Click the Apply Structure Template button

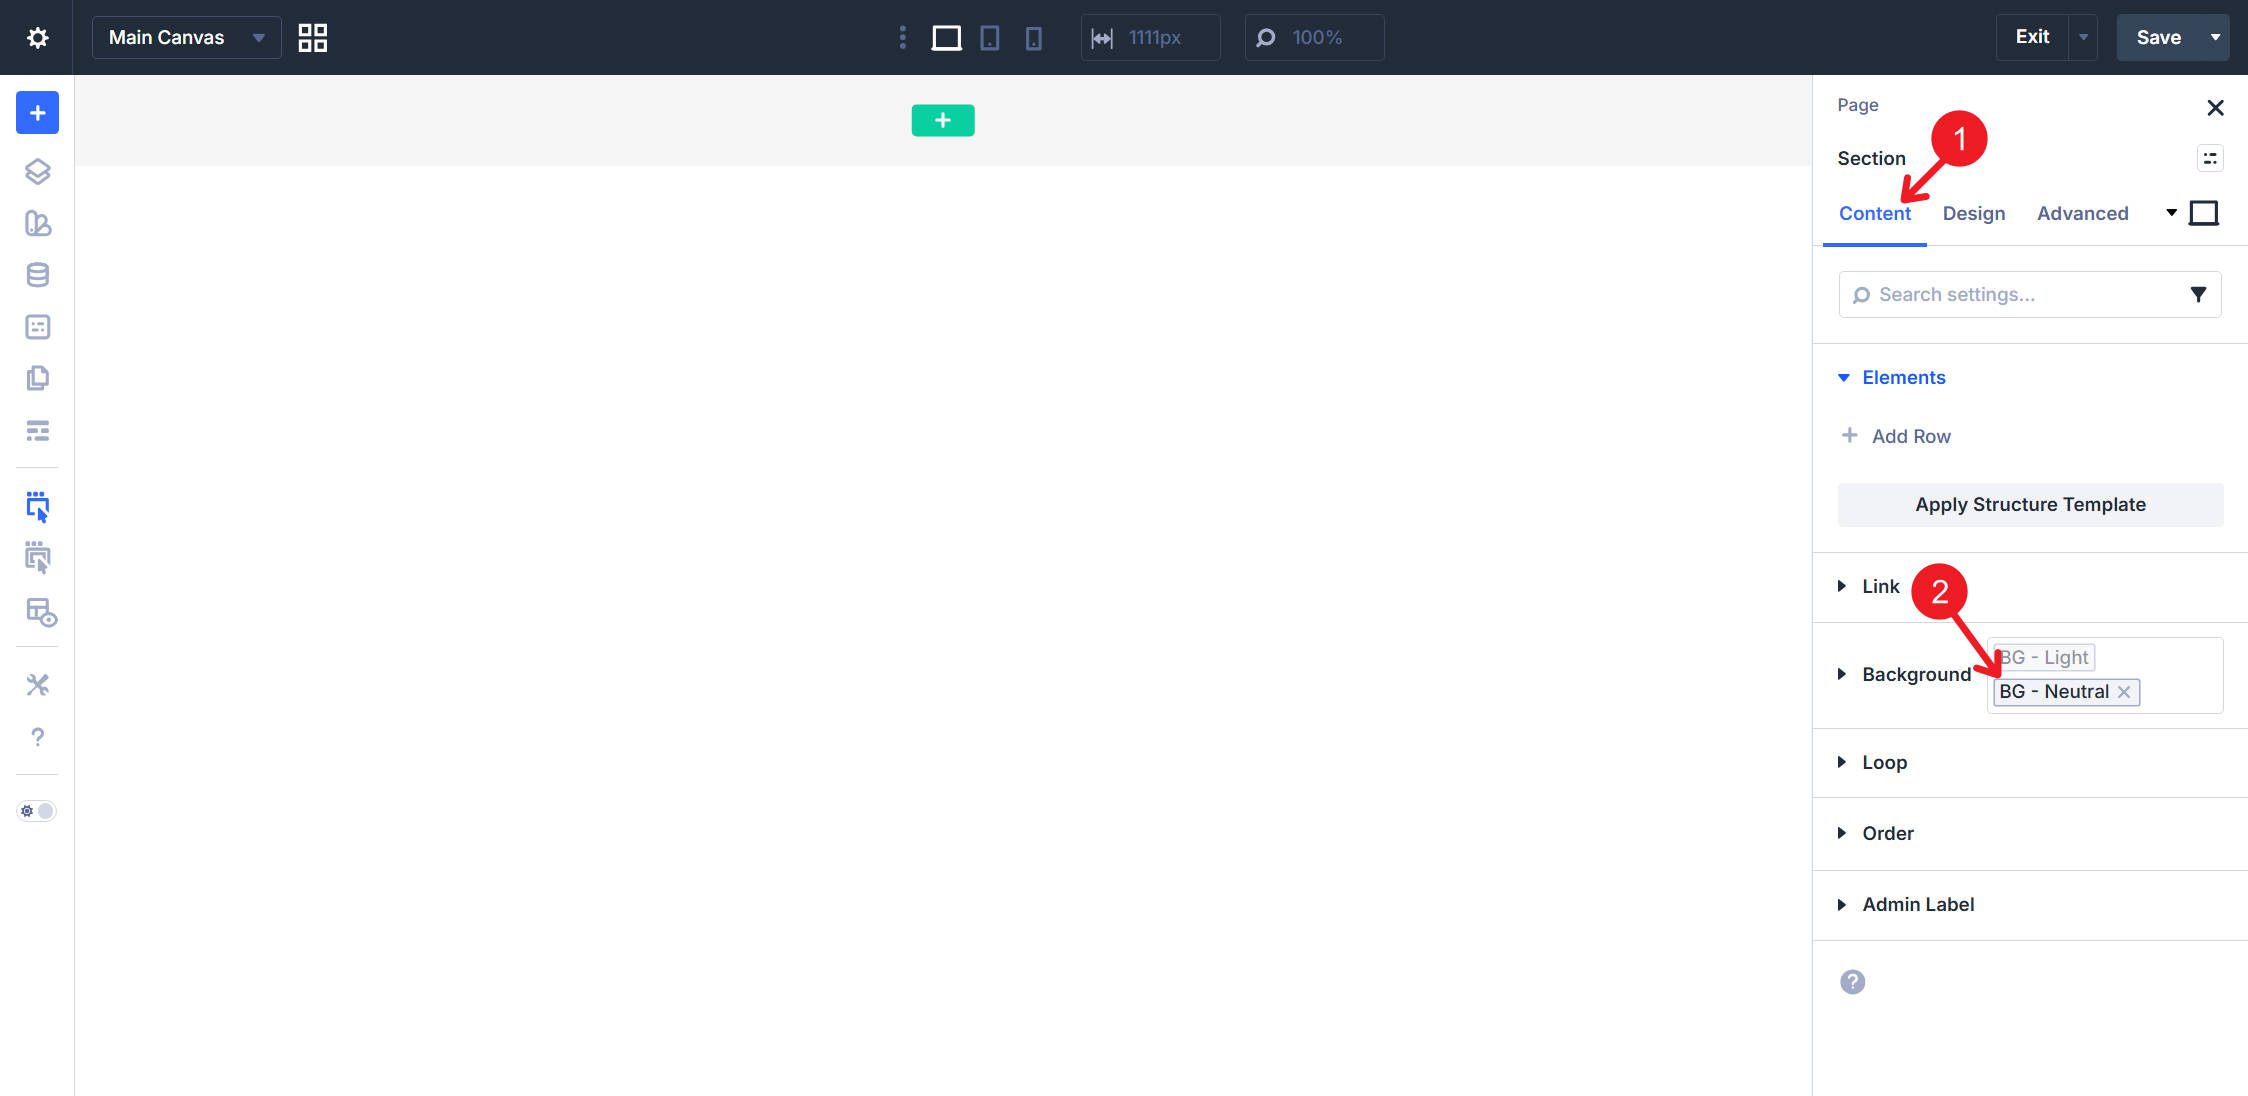pyautogui.click(x=2029, y=504)
